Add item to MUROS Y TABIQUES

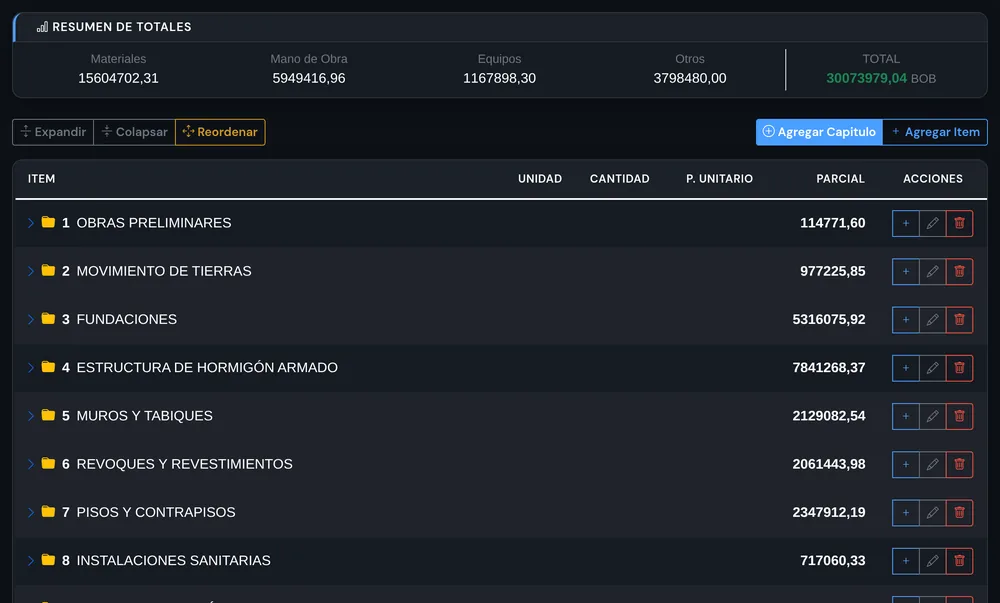[906, 416]
